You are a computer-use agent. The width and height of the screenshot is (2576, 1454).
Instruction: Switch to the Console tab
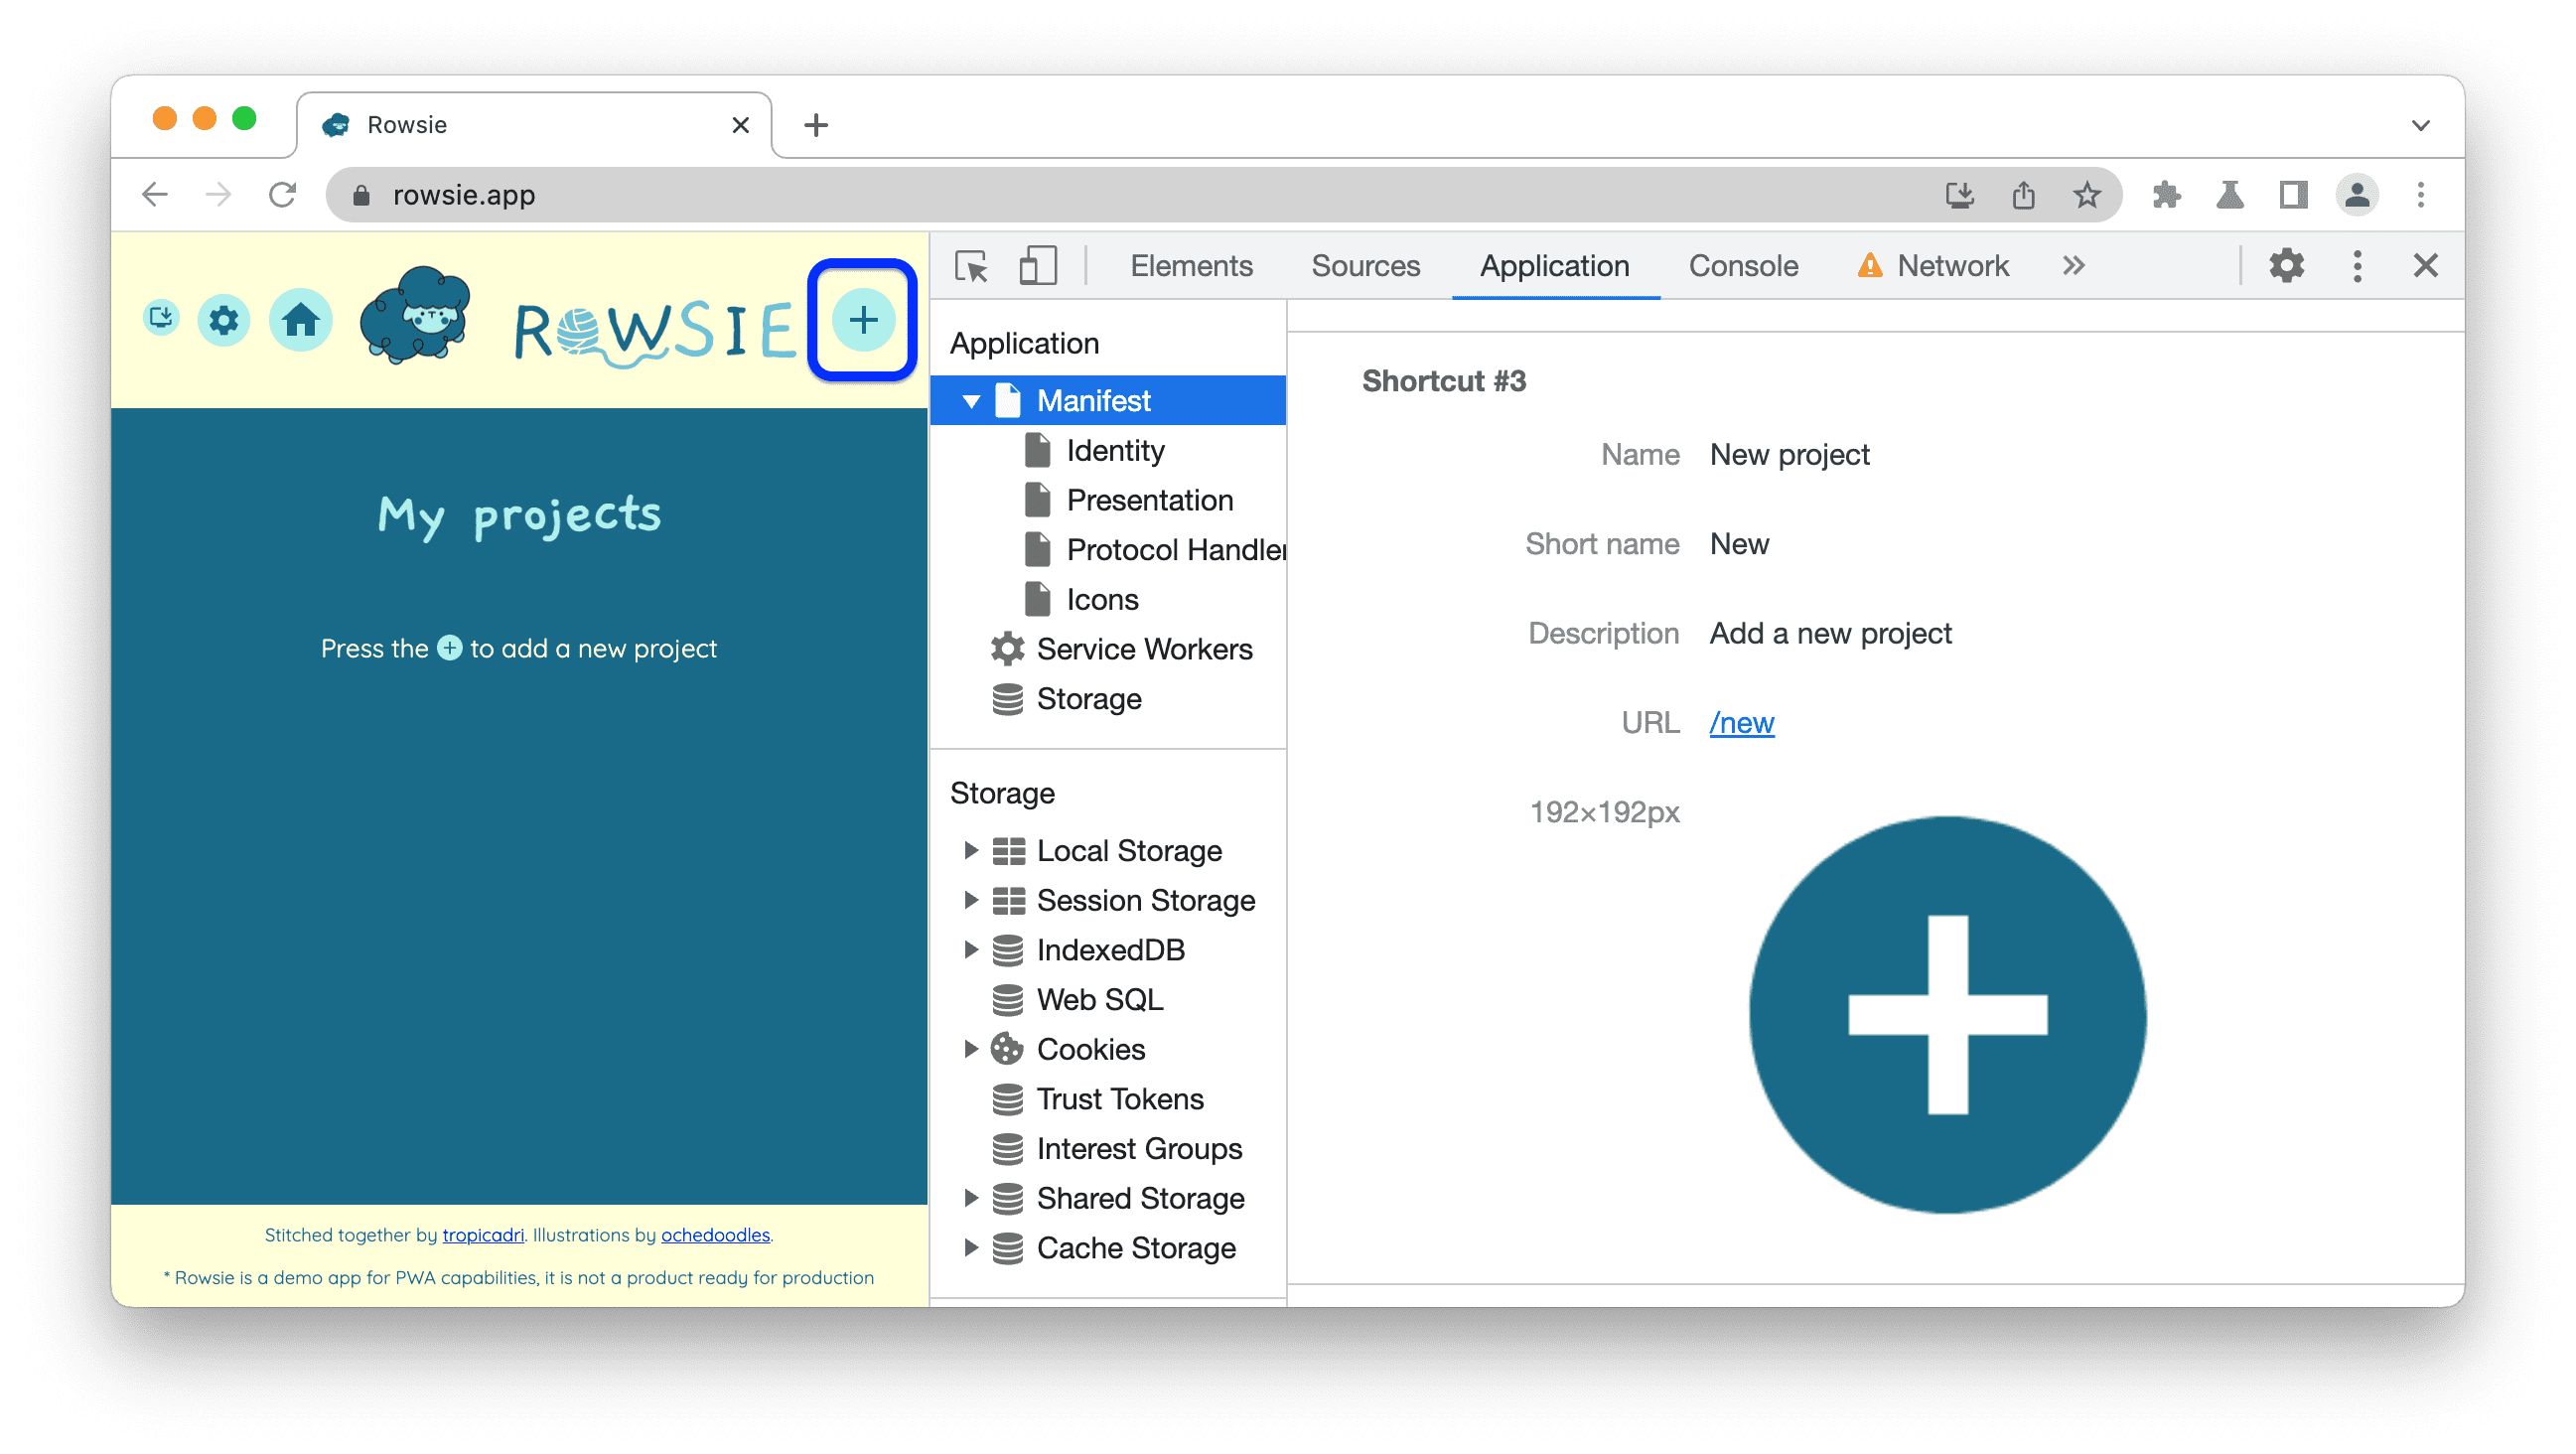1743,265
